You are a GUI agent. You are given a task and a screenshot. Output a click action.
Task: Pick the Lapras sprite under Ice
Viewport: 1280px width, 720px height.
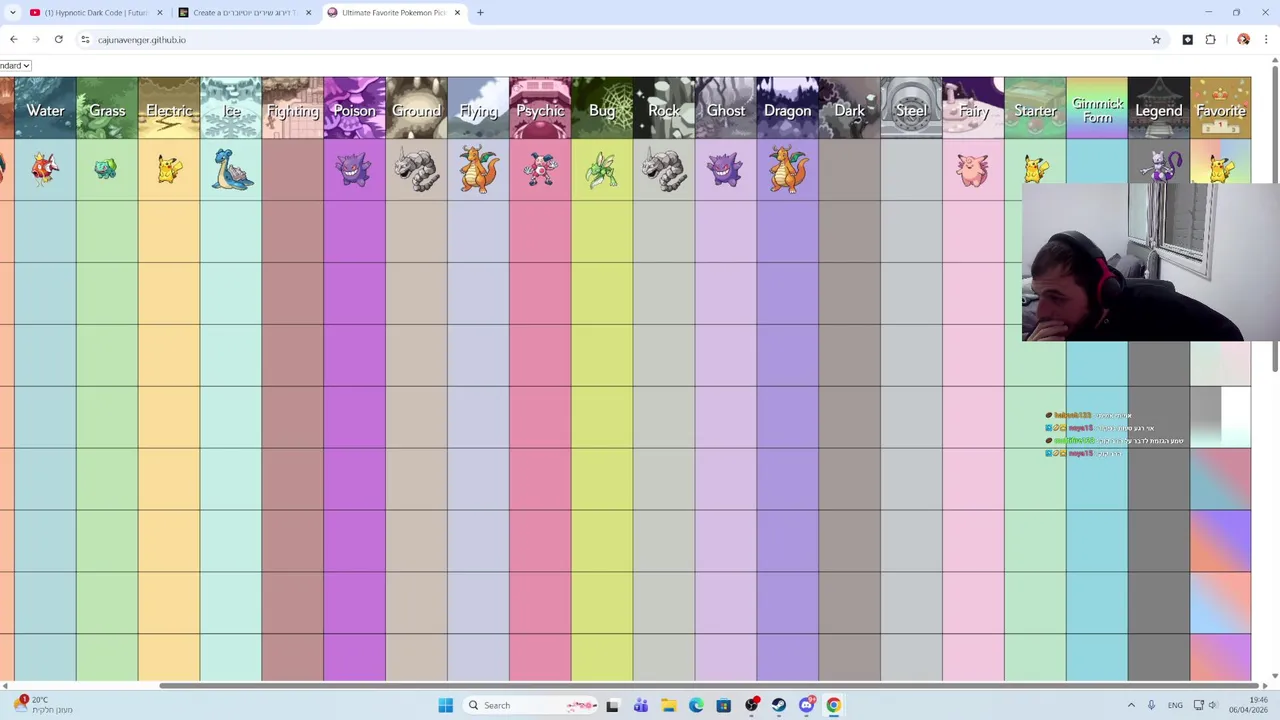point(232,169)
